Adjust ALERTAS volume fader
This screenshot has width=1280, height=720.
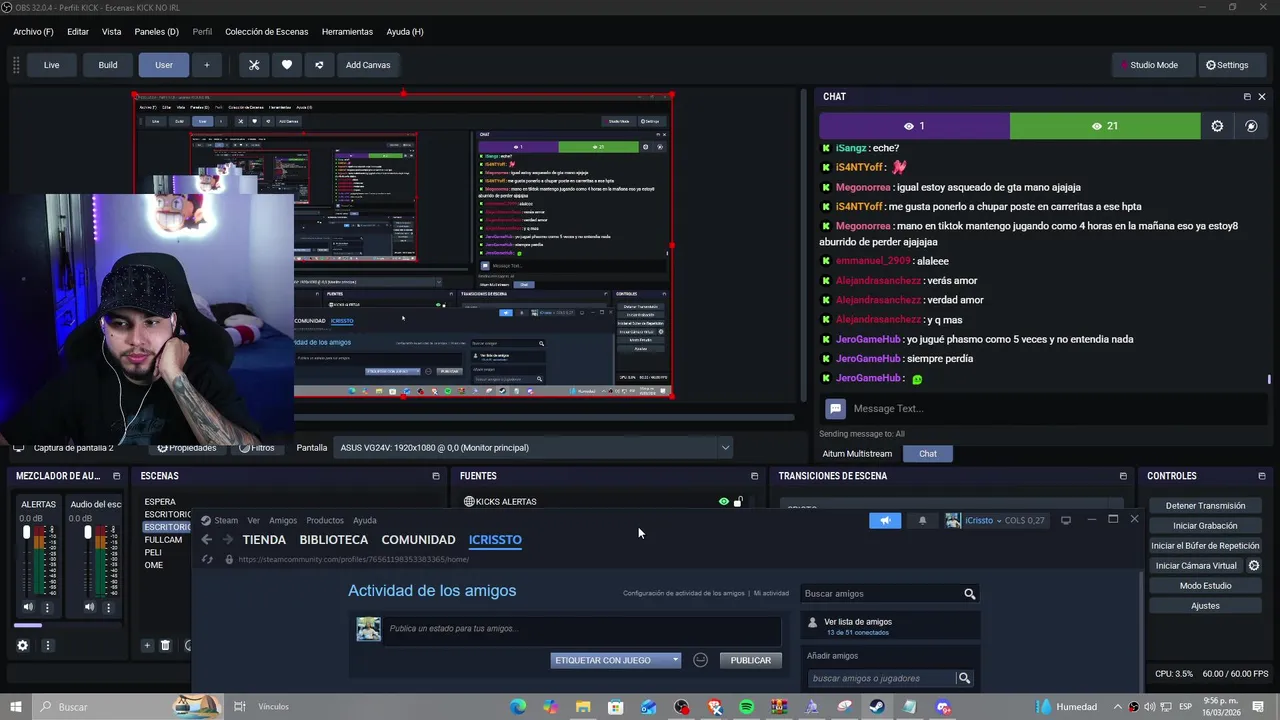pos(27,532)
